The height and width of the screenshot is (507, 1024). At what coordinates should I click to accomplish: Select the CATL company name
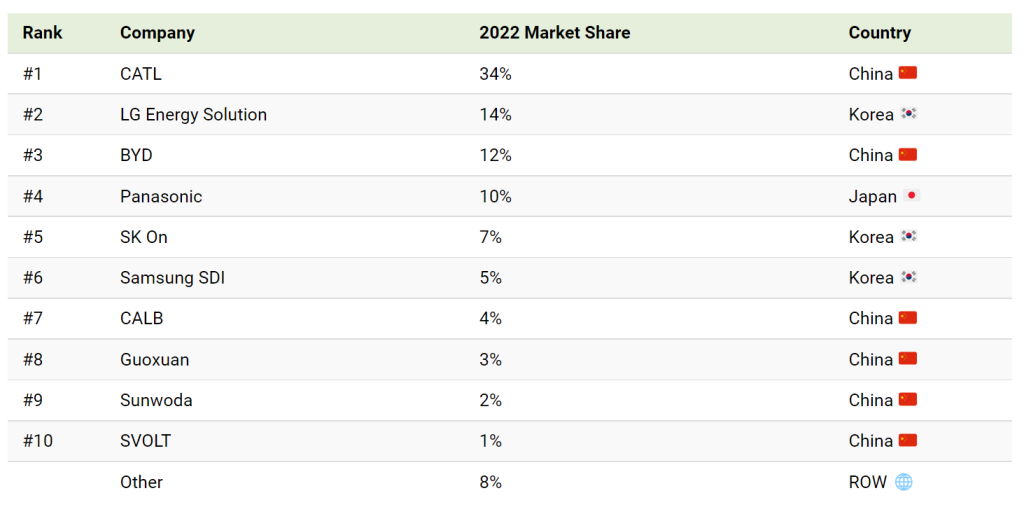pos(141,74)
